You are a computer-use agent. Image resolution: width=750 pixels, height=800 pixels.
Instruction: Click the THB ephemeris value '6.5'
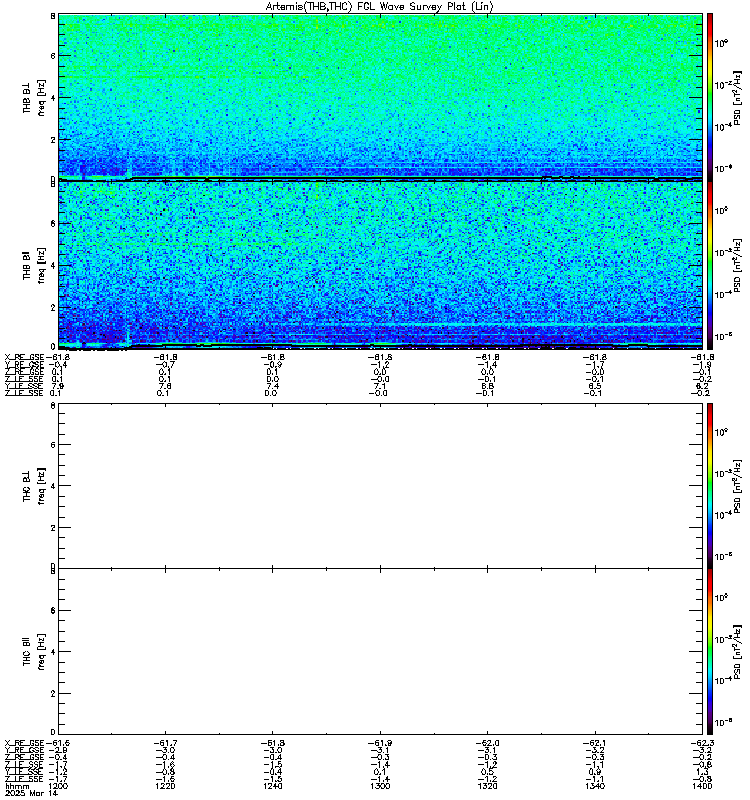click(x=595, y=386)
